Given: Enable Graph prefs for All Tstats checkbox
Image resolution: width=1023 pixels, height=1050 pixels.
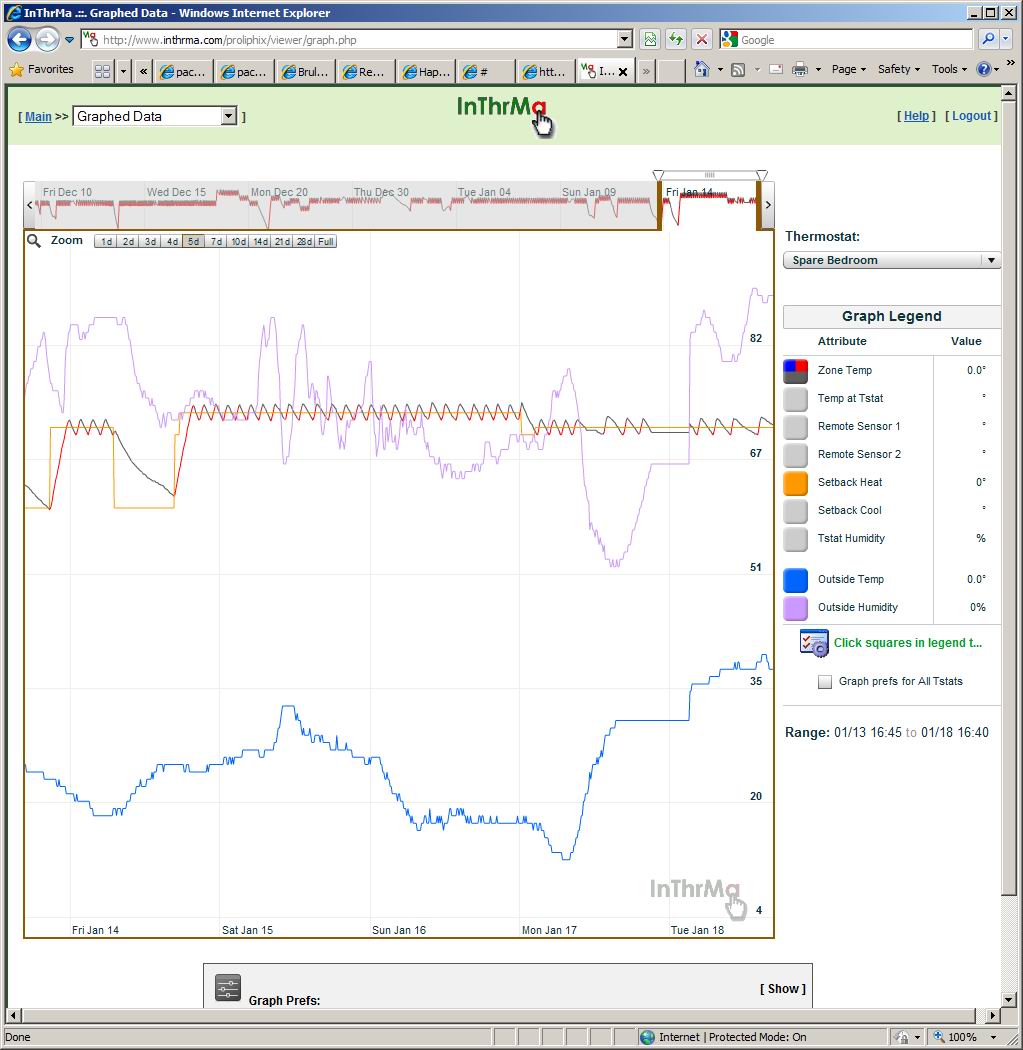Looking at the screenshot, I should (825, 682).
